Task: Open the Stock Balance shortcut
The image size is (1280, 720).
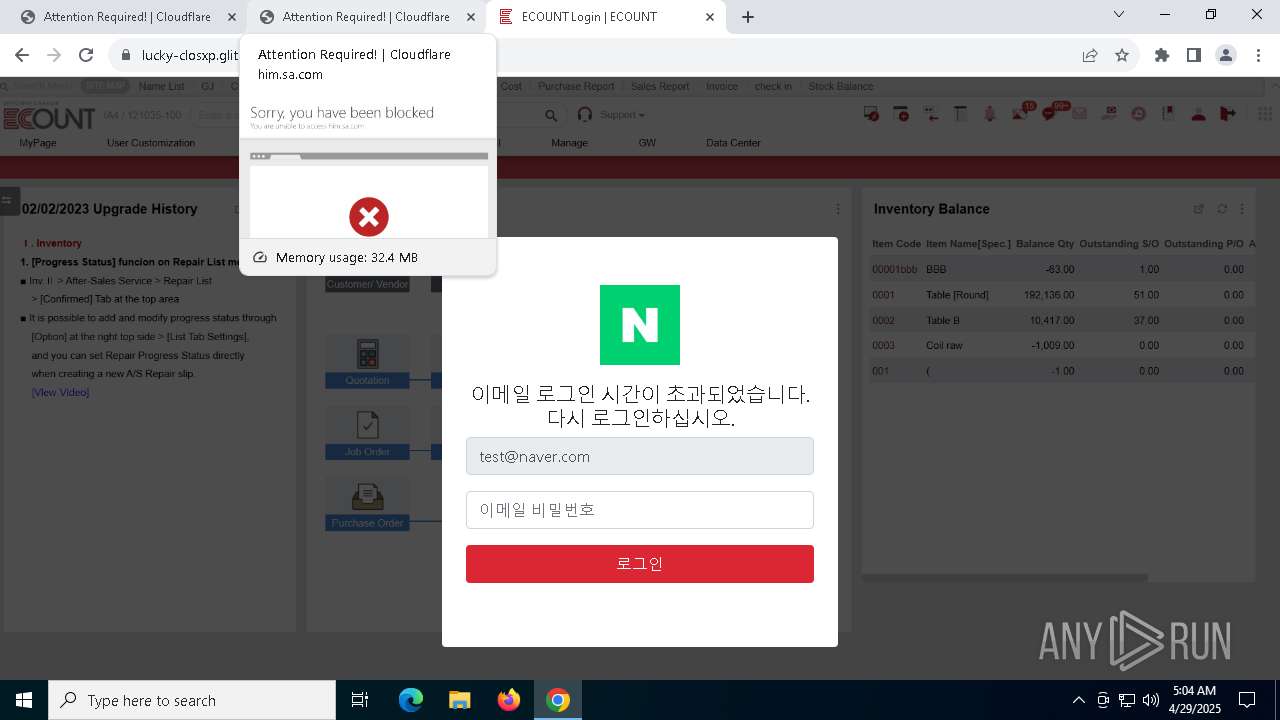Action: click(841, 86)
